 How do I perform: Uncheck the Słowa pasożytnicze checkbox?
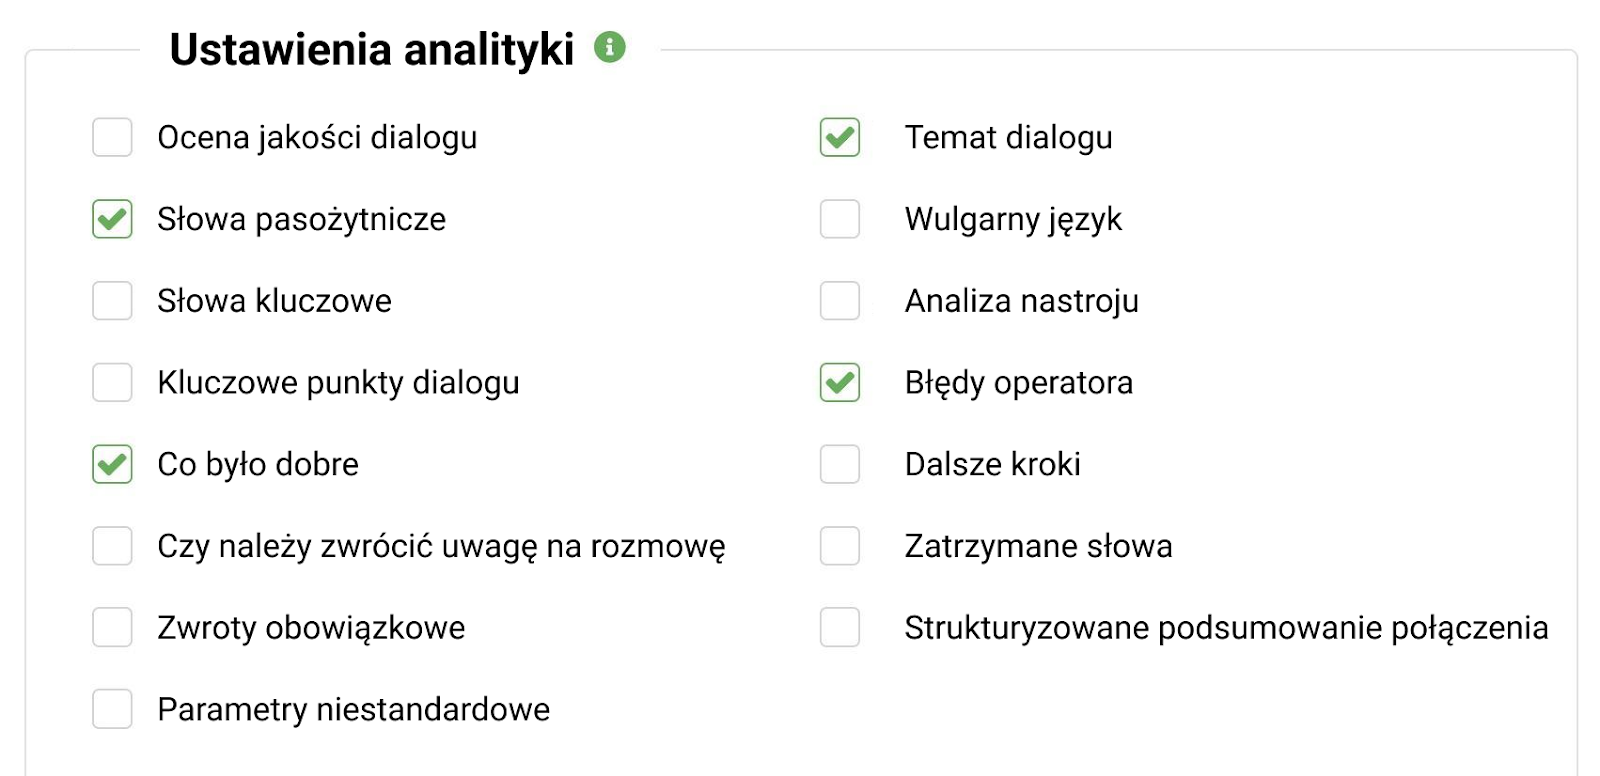pos(112,219)
